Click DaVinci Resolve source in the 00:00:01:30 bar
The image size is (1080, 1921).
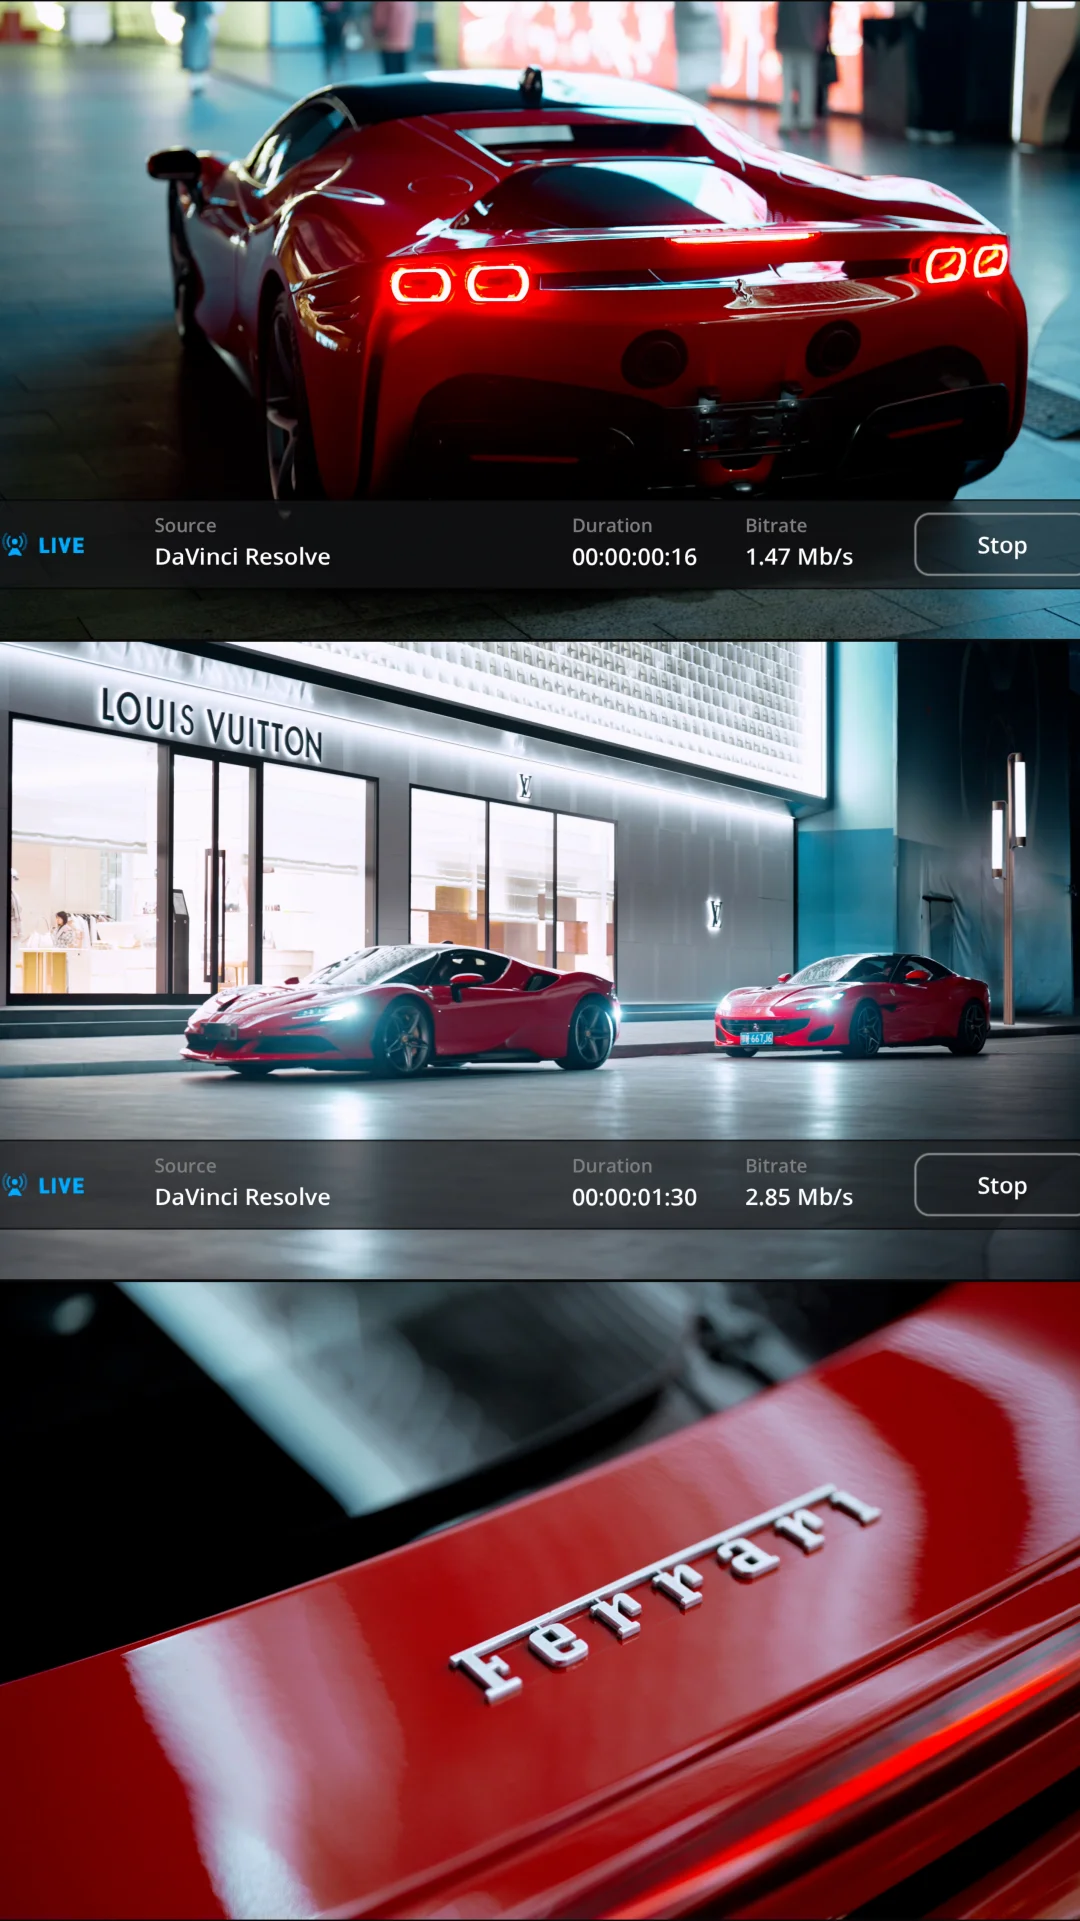coord(242,1197)
